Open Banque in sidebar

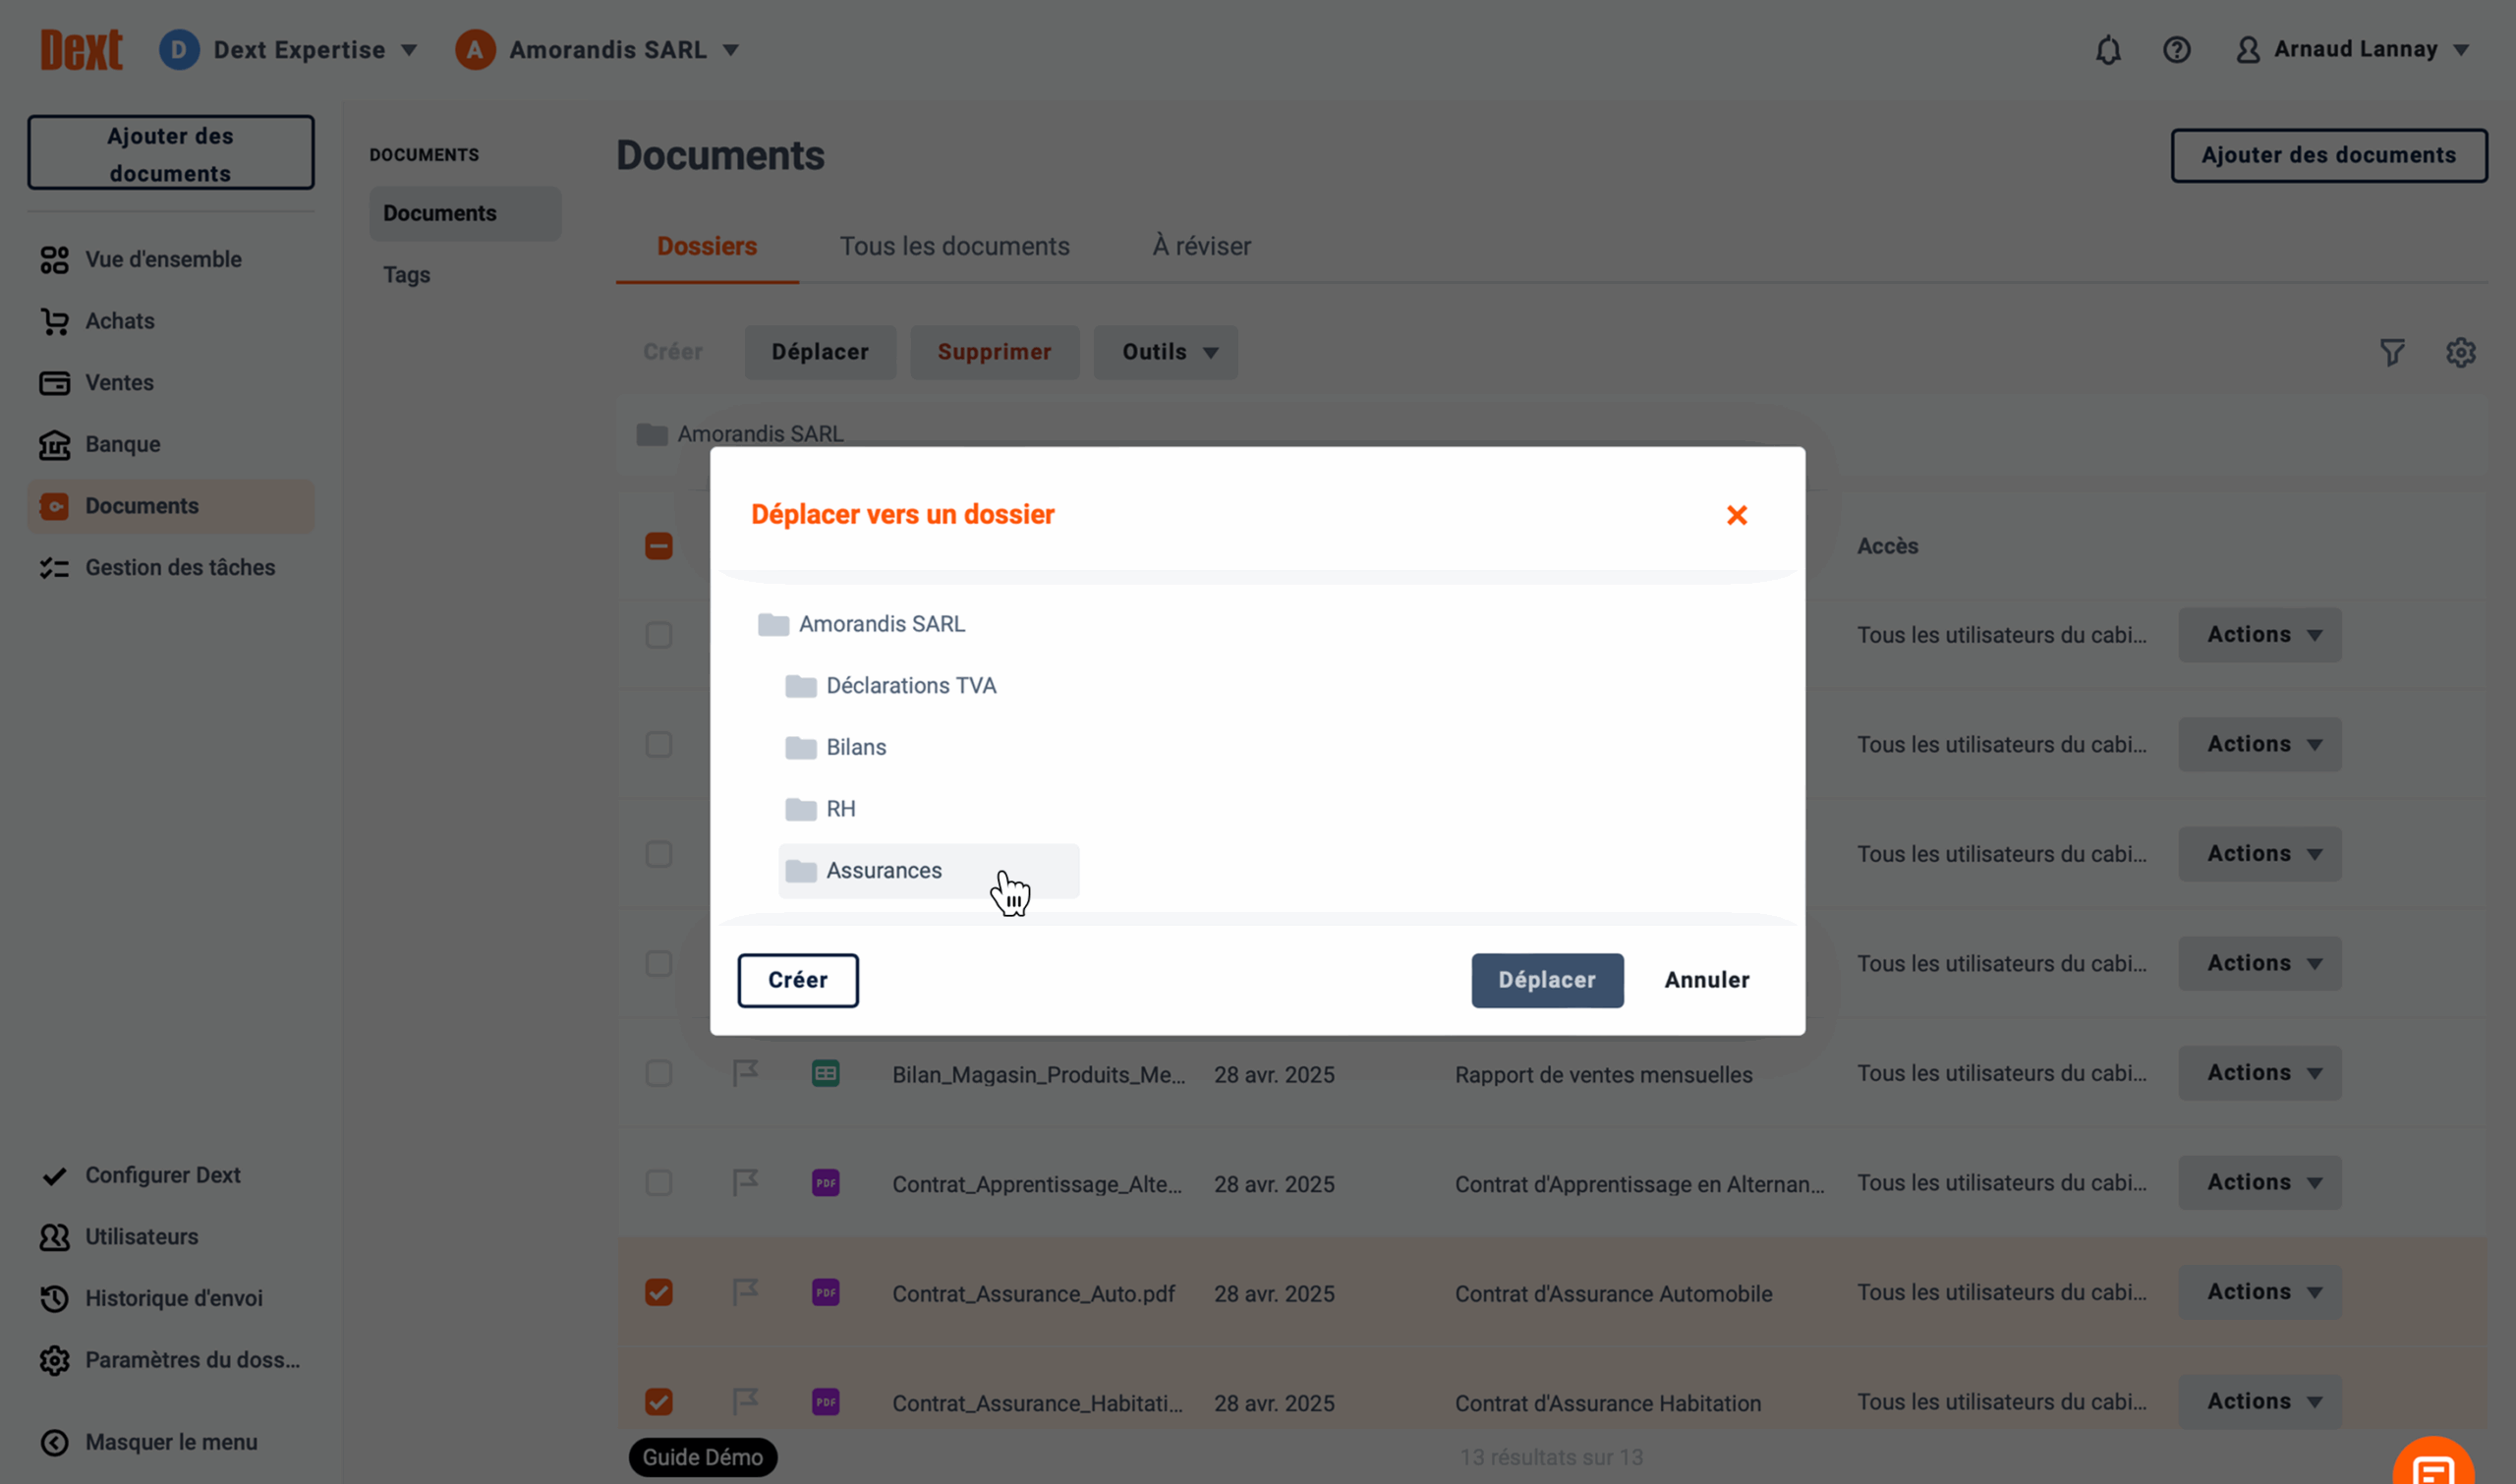pos(171,445)
